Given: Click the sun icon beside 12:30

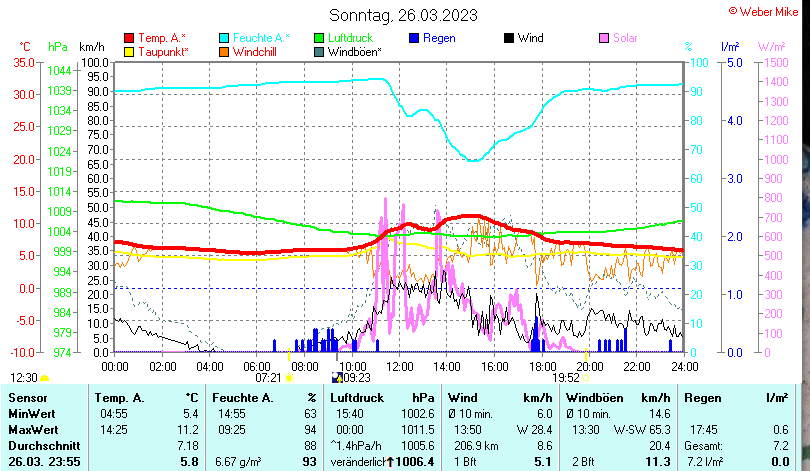Looking at the screenshot, I should point(44,379).
